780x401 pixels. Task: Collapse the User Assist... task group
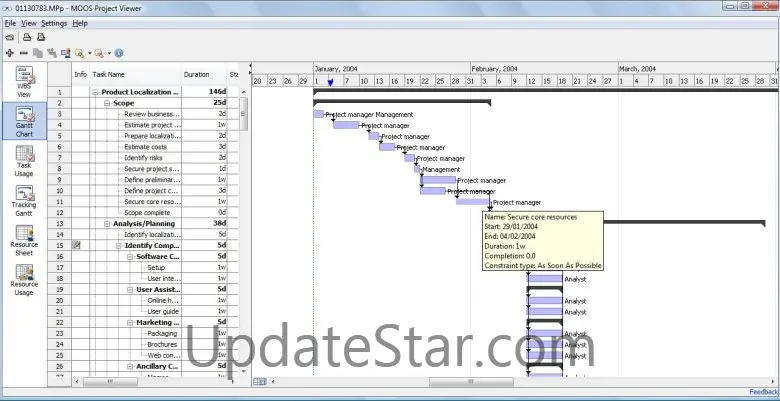pos(130,290)
